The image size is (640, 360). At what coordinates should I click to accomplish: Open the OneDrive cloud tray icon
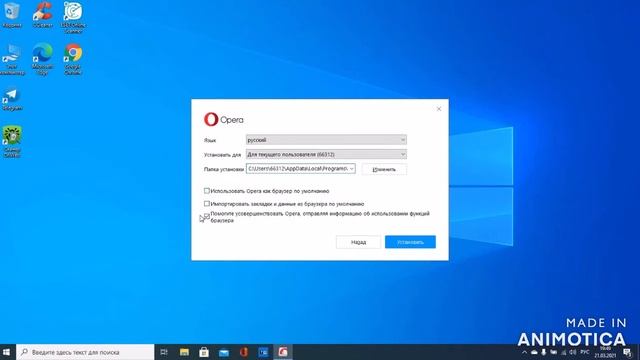pyautogui.click(x=534, y=352)
